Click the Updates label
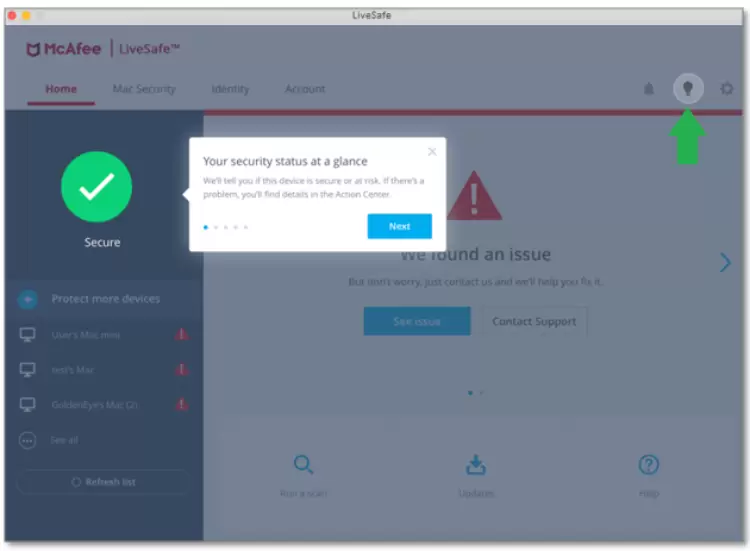 coord(476,493)
